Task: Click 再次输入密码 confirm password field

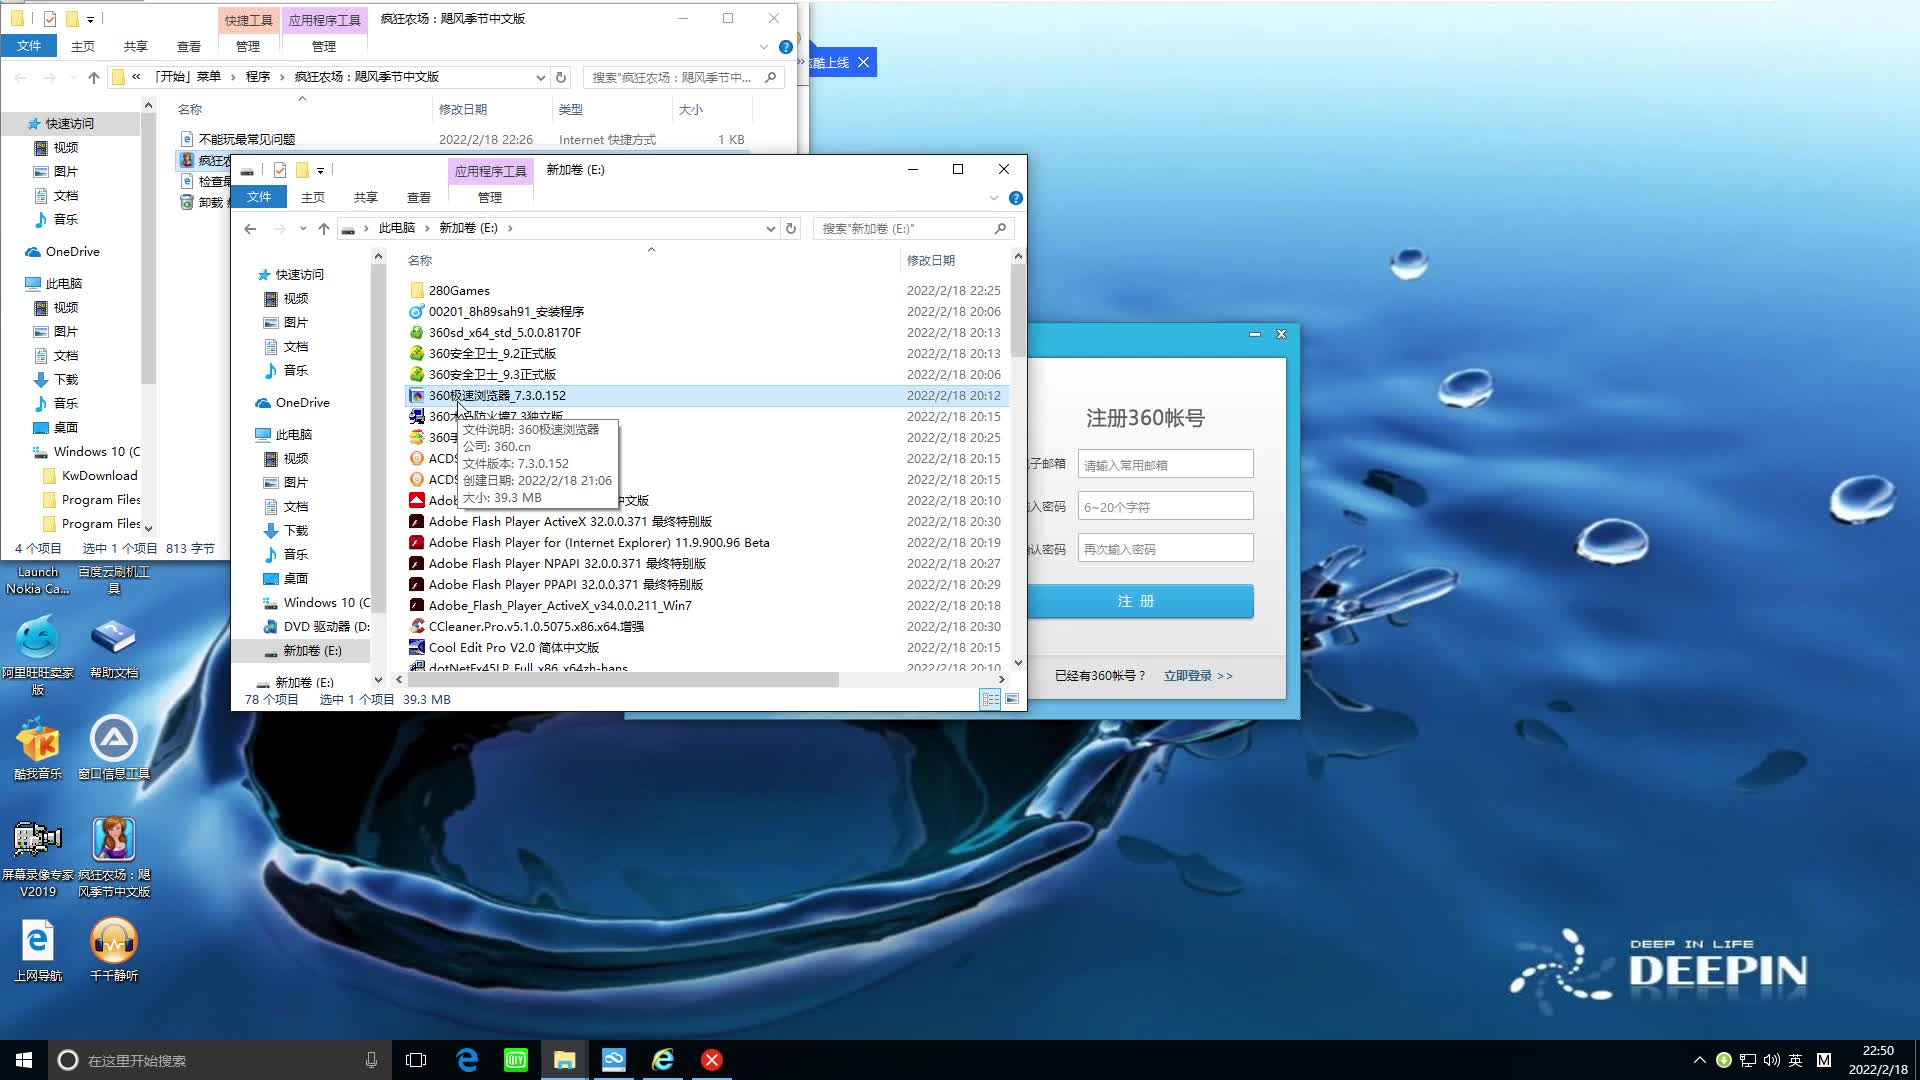Action: [x=1165, y=549]
